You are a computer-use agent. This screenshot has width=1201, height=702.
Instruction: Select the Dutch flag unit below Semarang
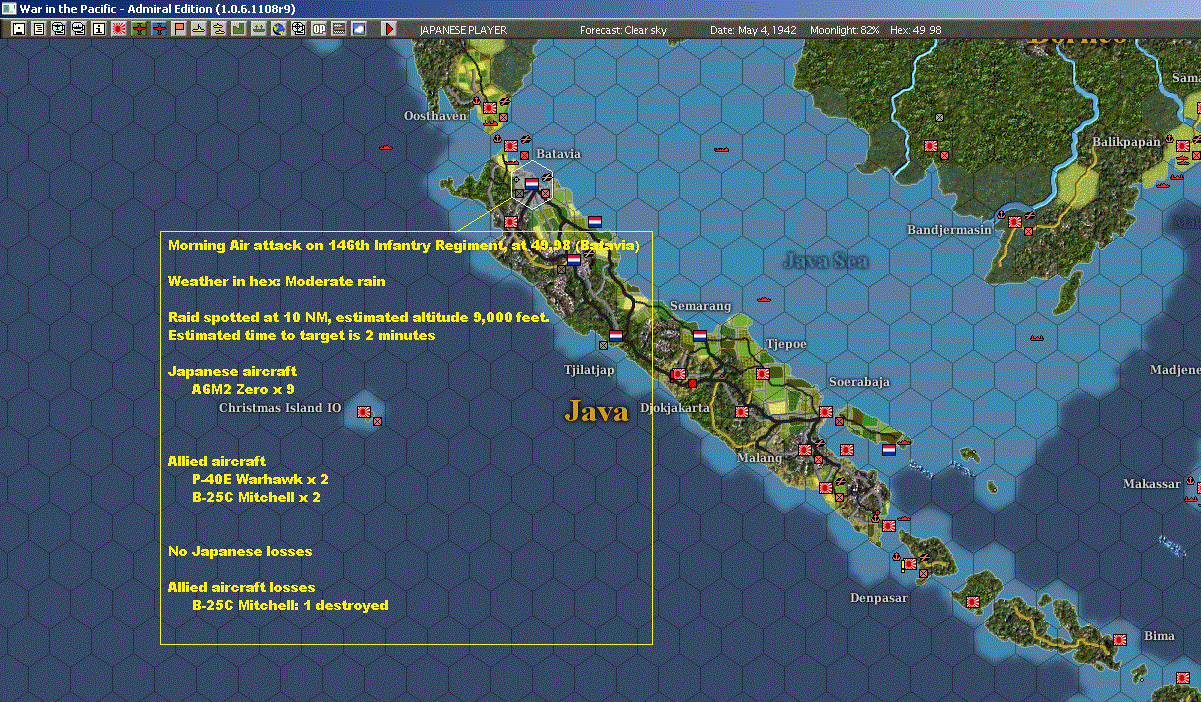pyautogui.click(x=700, y=336)
